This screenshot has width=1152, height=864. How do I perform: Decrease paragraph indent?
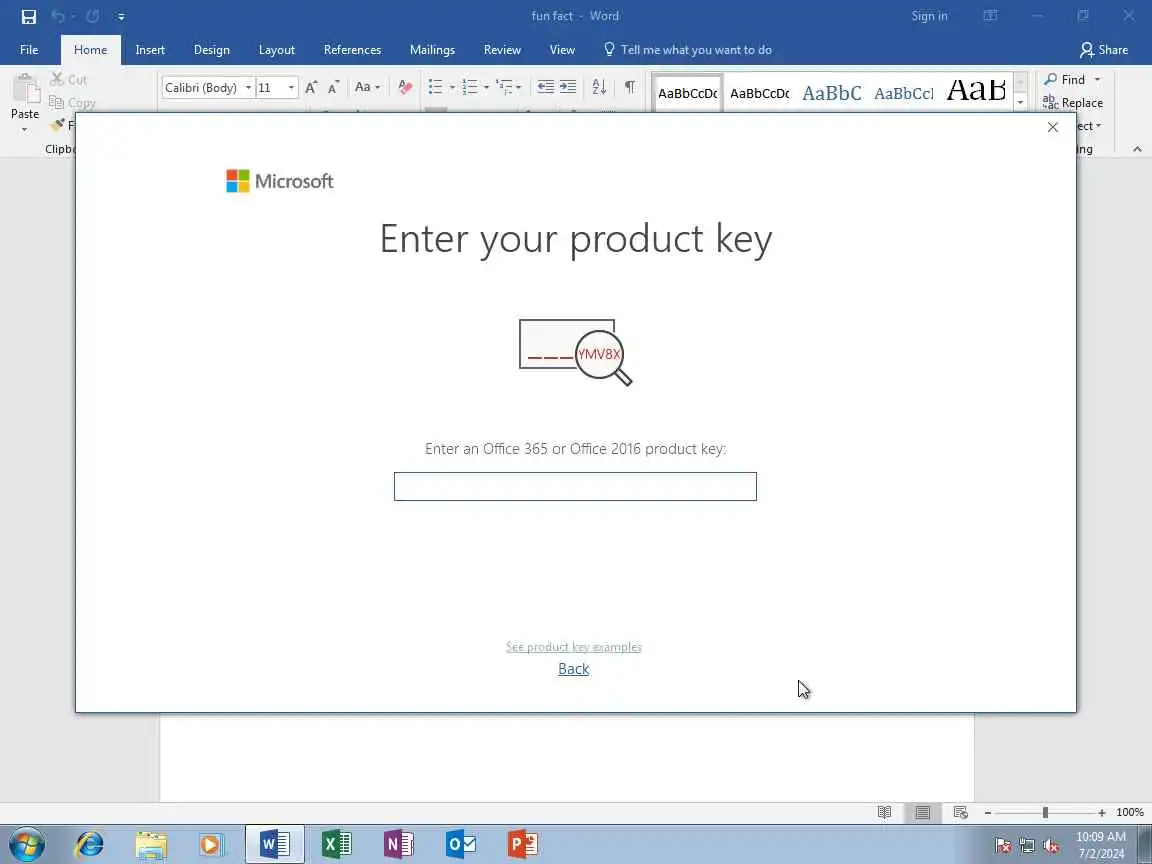(546, 87)
